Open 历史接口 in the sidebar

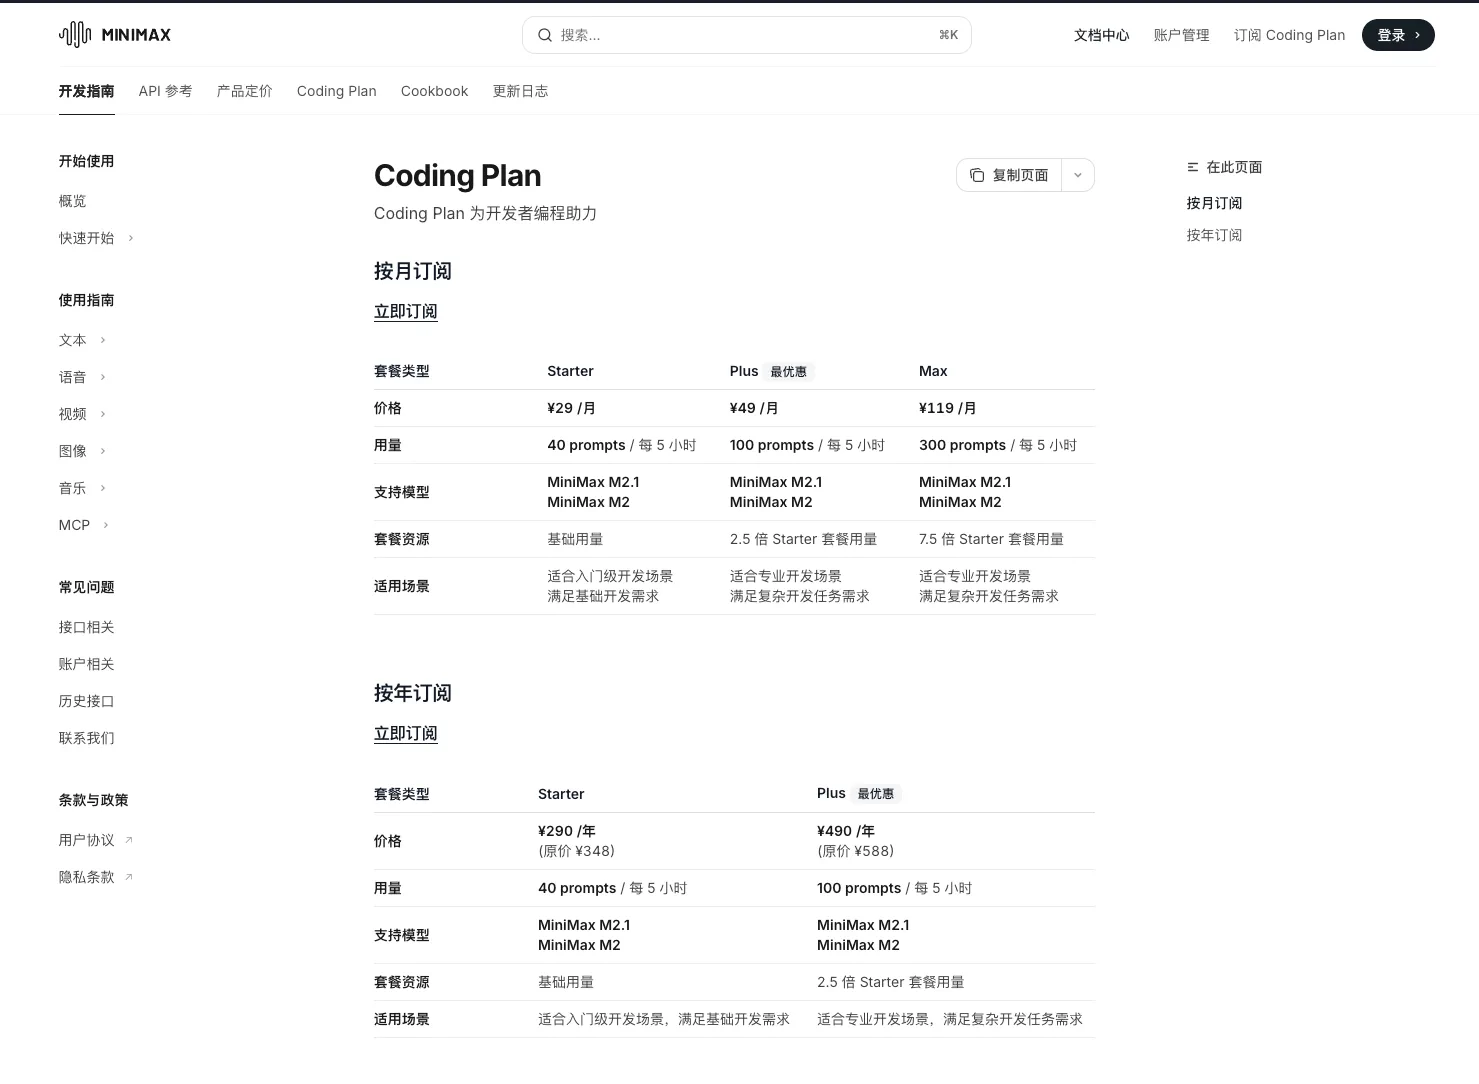[x=87, y=701]
